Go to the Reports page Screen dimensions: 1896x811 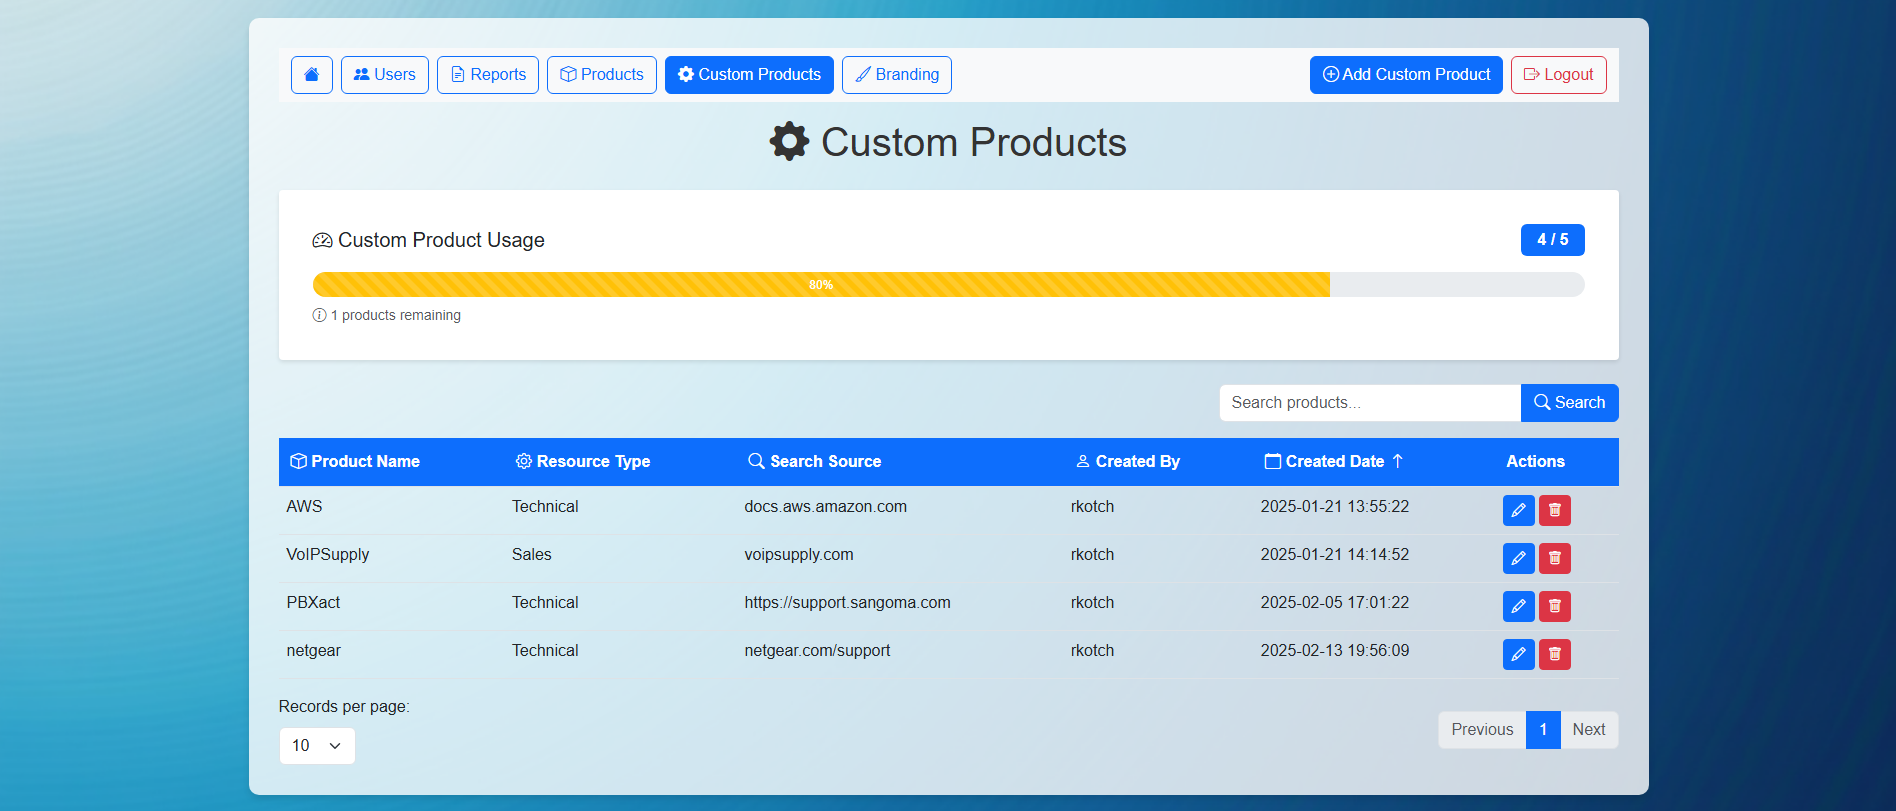(488, 75)
